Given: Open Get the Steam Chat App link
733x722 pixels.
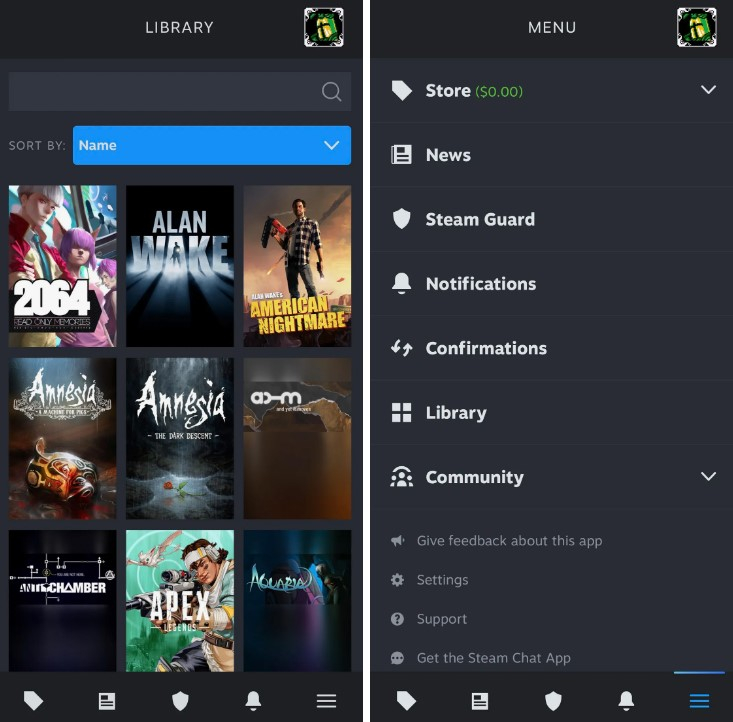Looking at the screenshot, I should (x=493, y=658).
